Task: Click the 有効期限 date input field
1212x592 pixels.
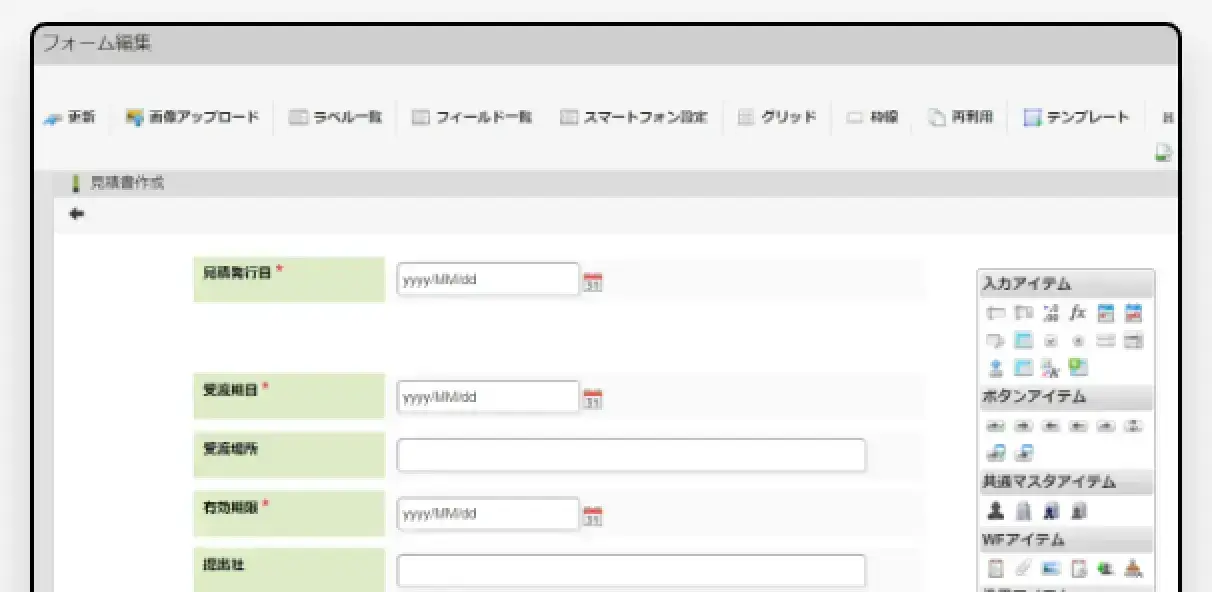Action: 488,513
